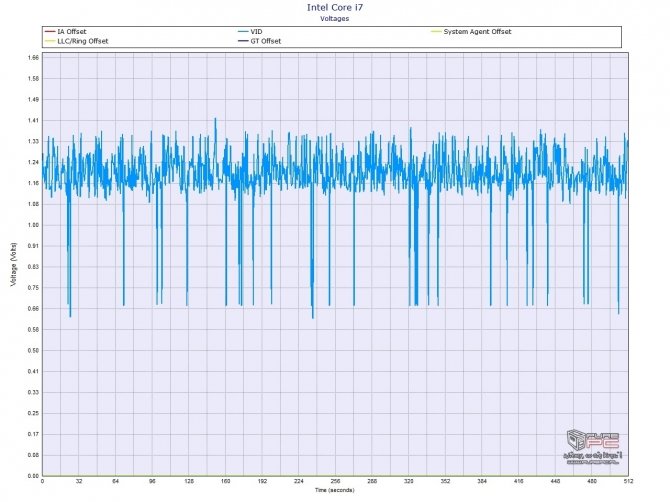670x502 pixels.
Task: Click the x-axis time tick 448
Action: tap(555, 481)
